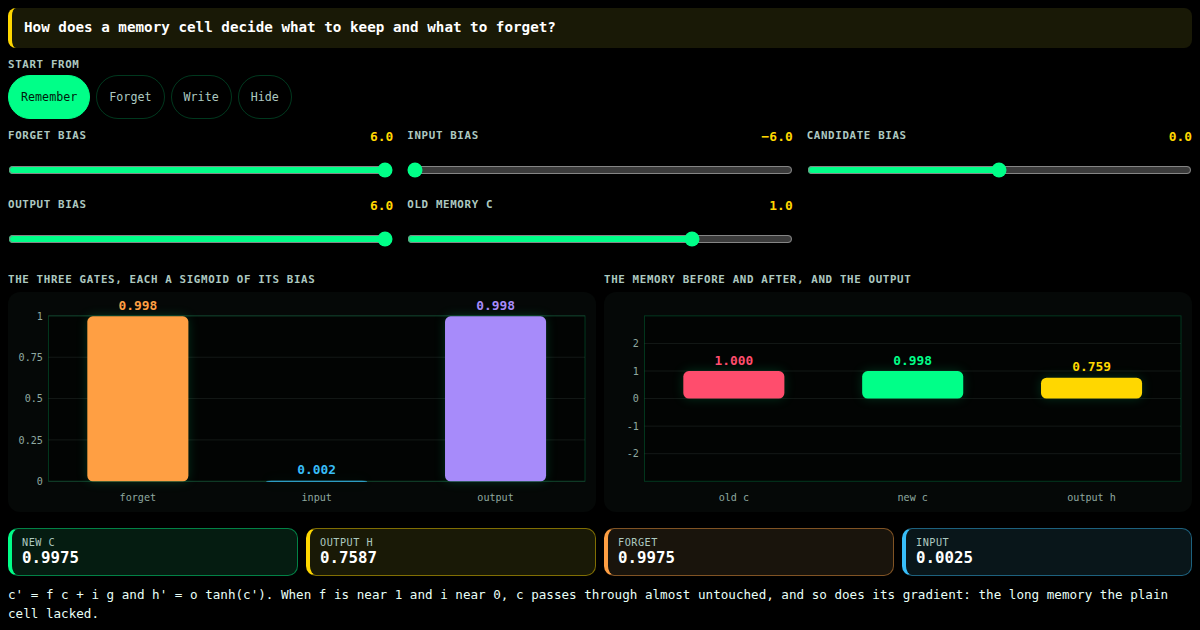Adjust the Input Bias slider

600,170
